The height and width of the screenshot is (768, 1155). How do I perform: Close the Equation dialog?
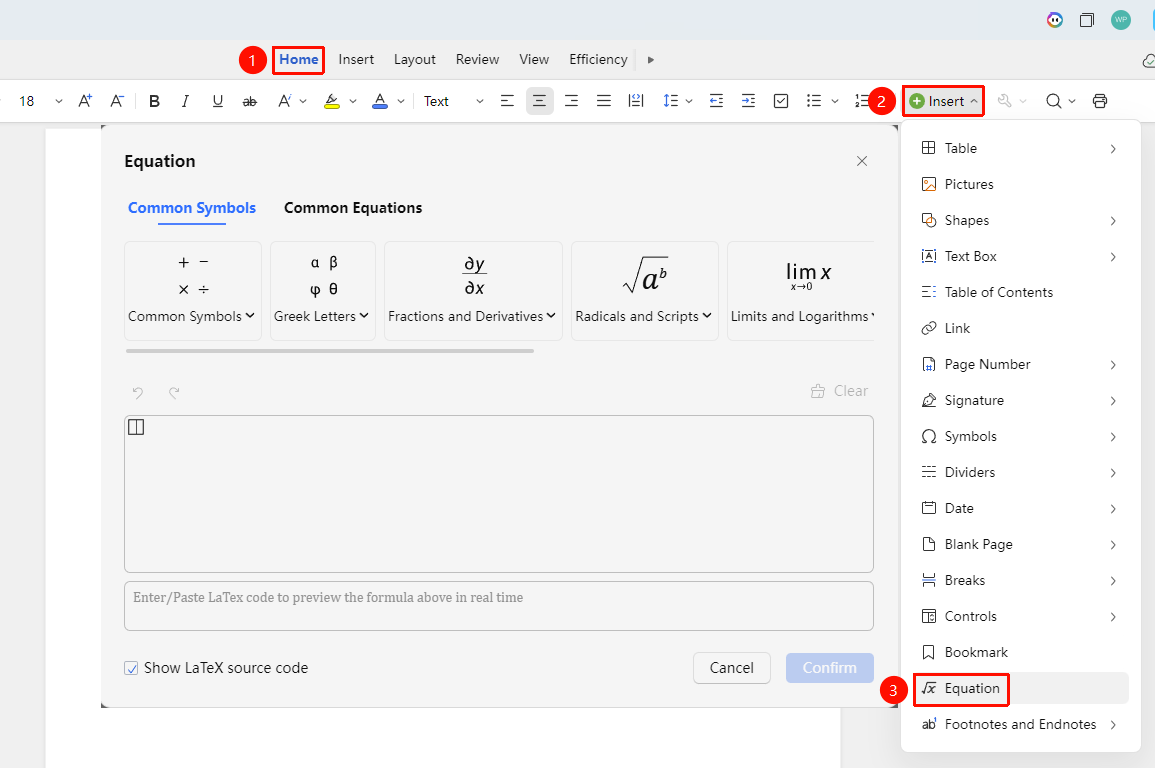862,161
